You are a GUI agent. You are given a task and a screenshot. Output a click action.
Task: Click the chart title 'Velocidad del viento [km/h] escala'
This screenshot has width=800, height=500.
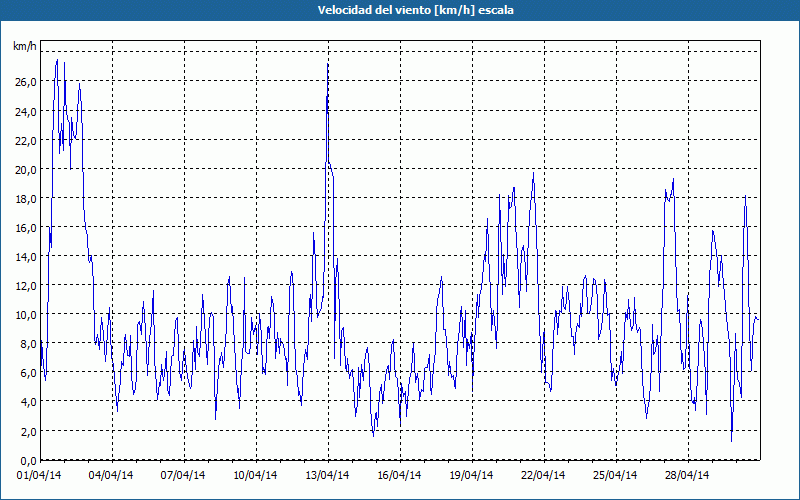click(415, 10)
